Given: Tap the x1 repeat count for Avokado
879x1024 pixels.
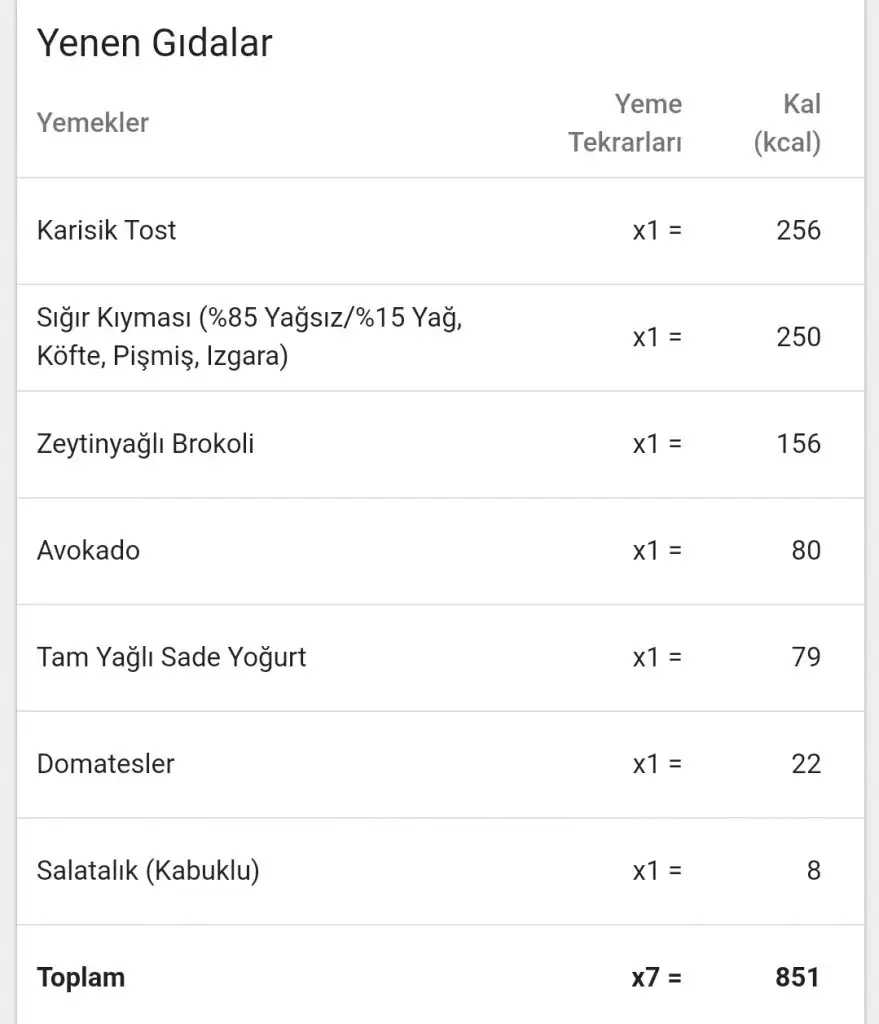Looking at the screenshot, I should (x=656, y=550).
